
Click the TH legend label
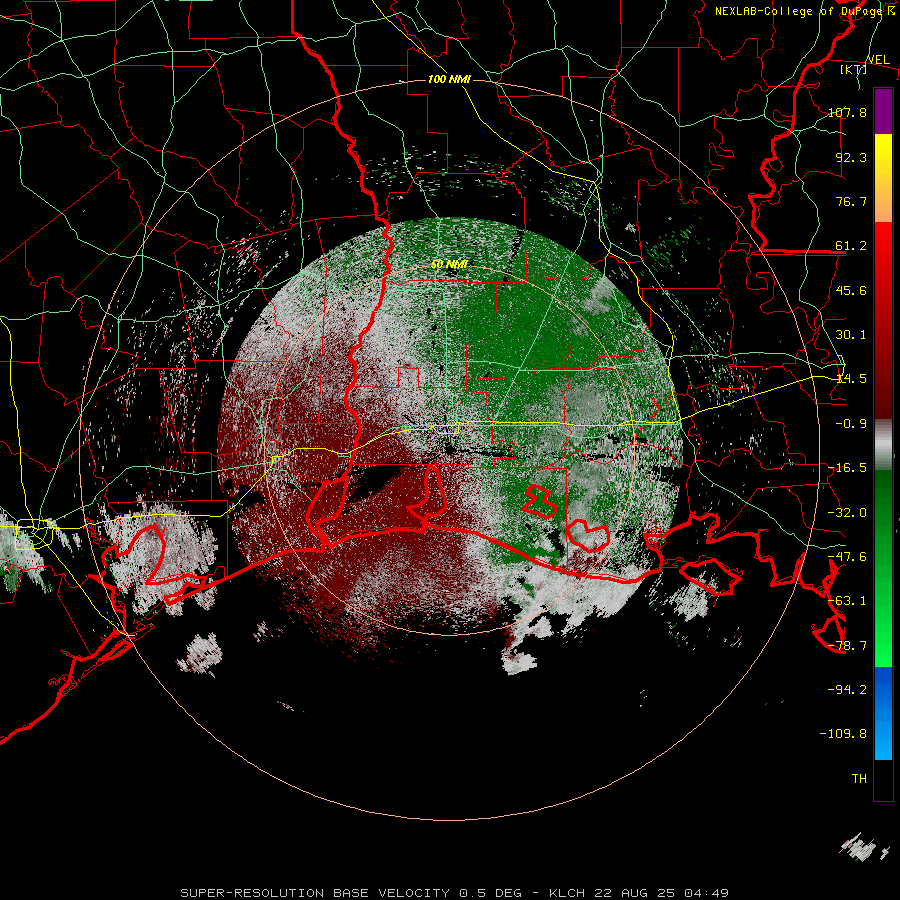click(859, 779)
